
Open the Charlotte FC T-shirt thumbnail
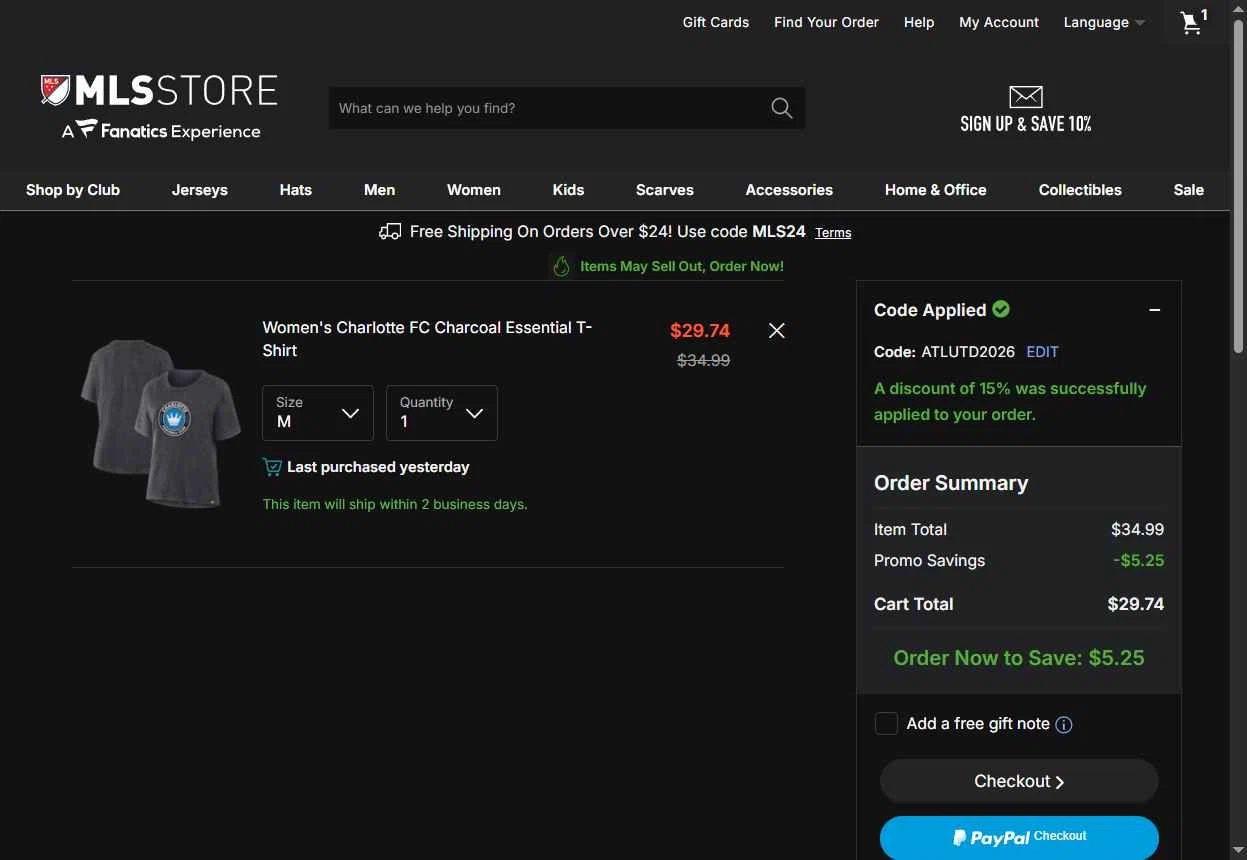[x=161, y=424]
